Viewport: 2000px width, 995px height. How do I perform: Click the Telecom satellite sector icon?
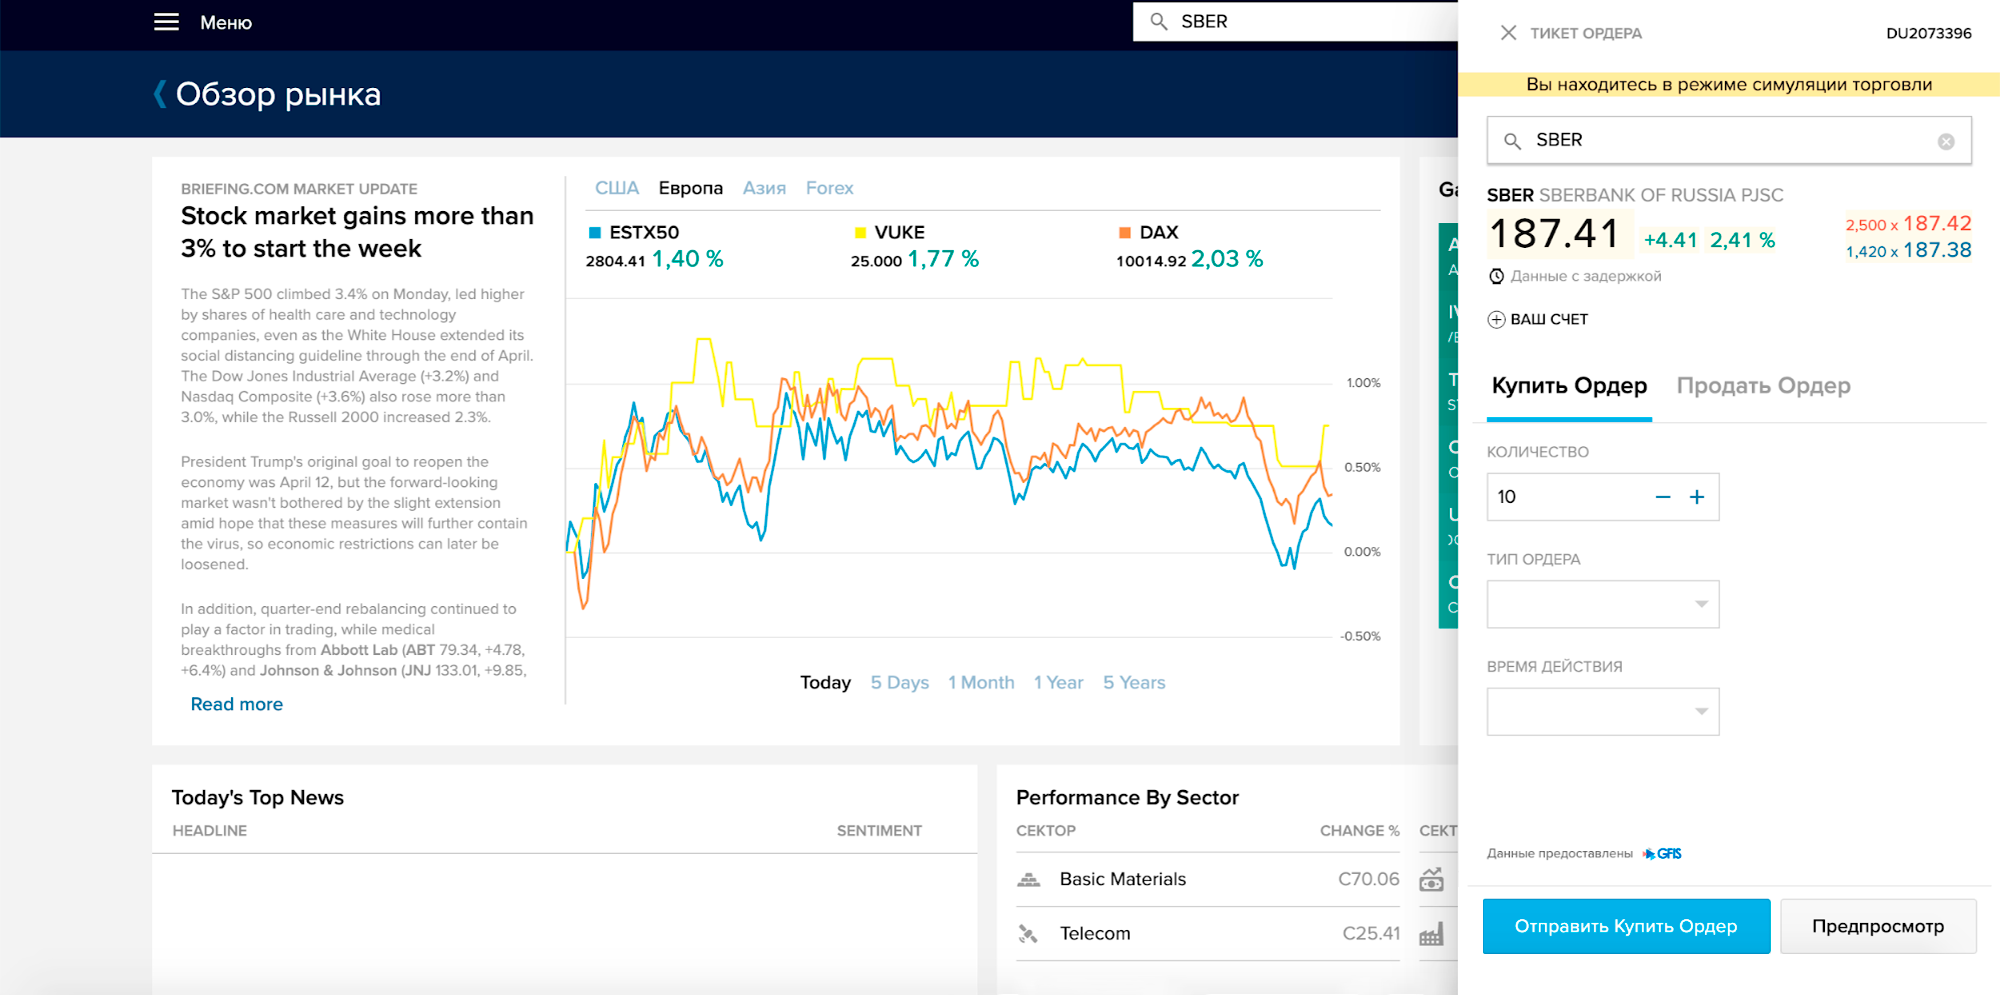pyautogui.click(x=1028, y=934)
